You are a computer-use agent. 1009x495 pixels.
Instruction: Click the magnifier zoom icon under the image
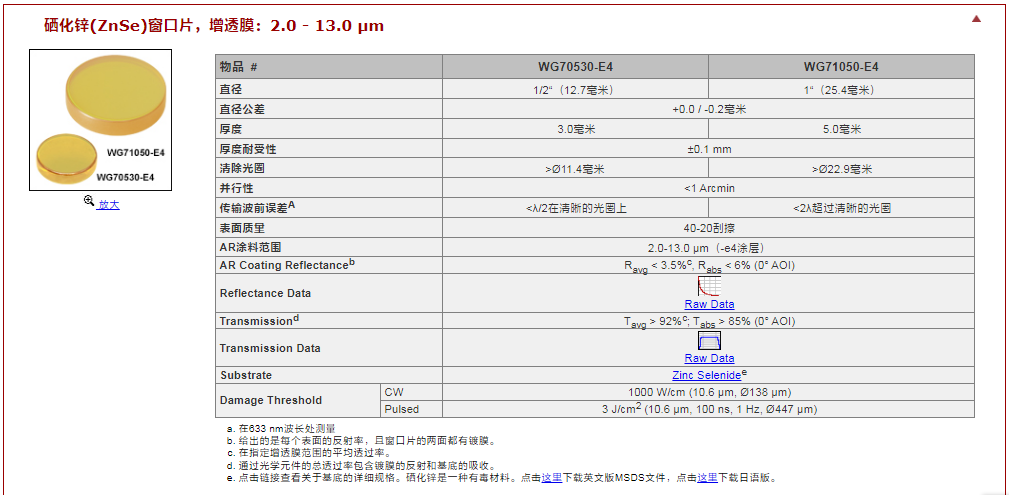[x=89, y=203]
